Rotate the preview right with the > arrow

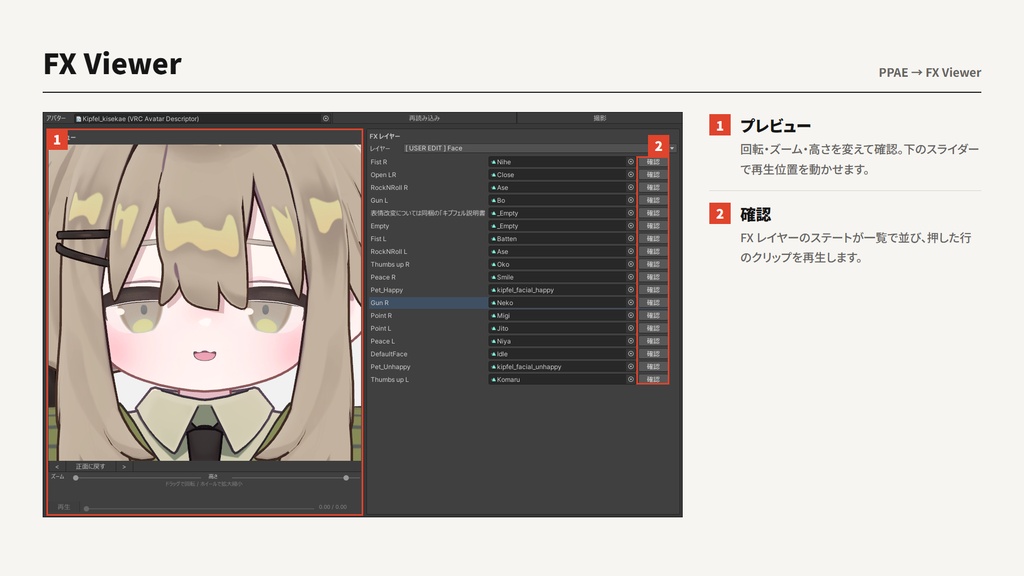pos(123,467)
